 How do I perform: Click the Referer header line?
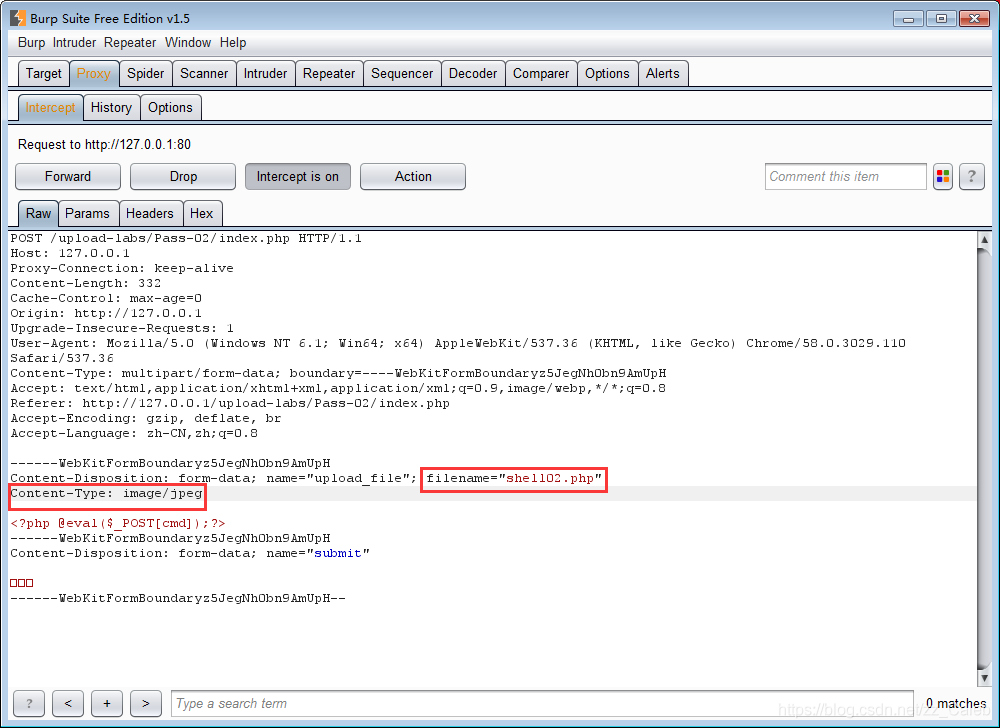(230, 404)
